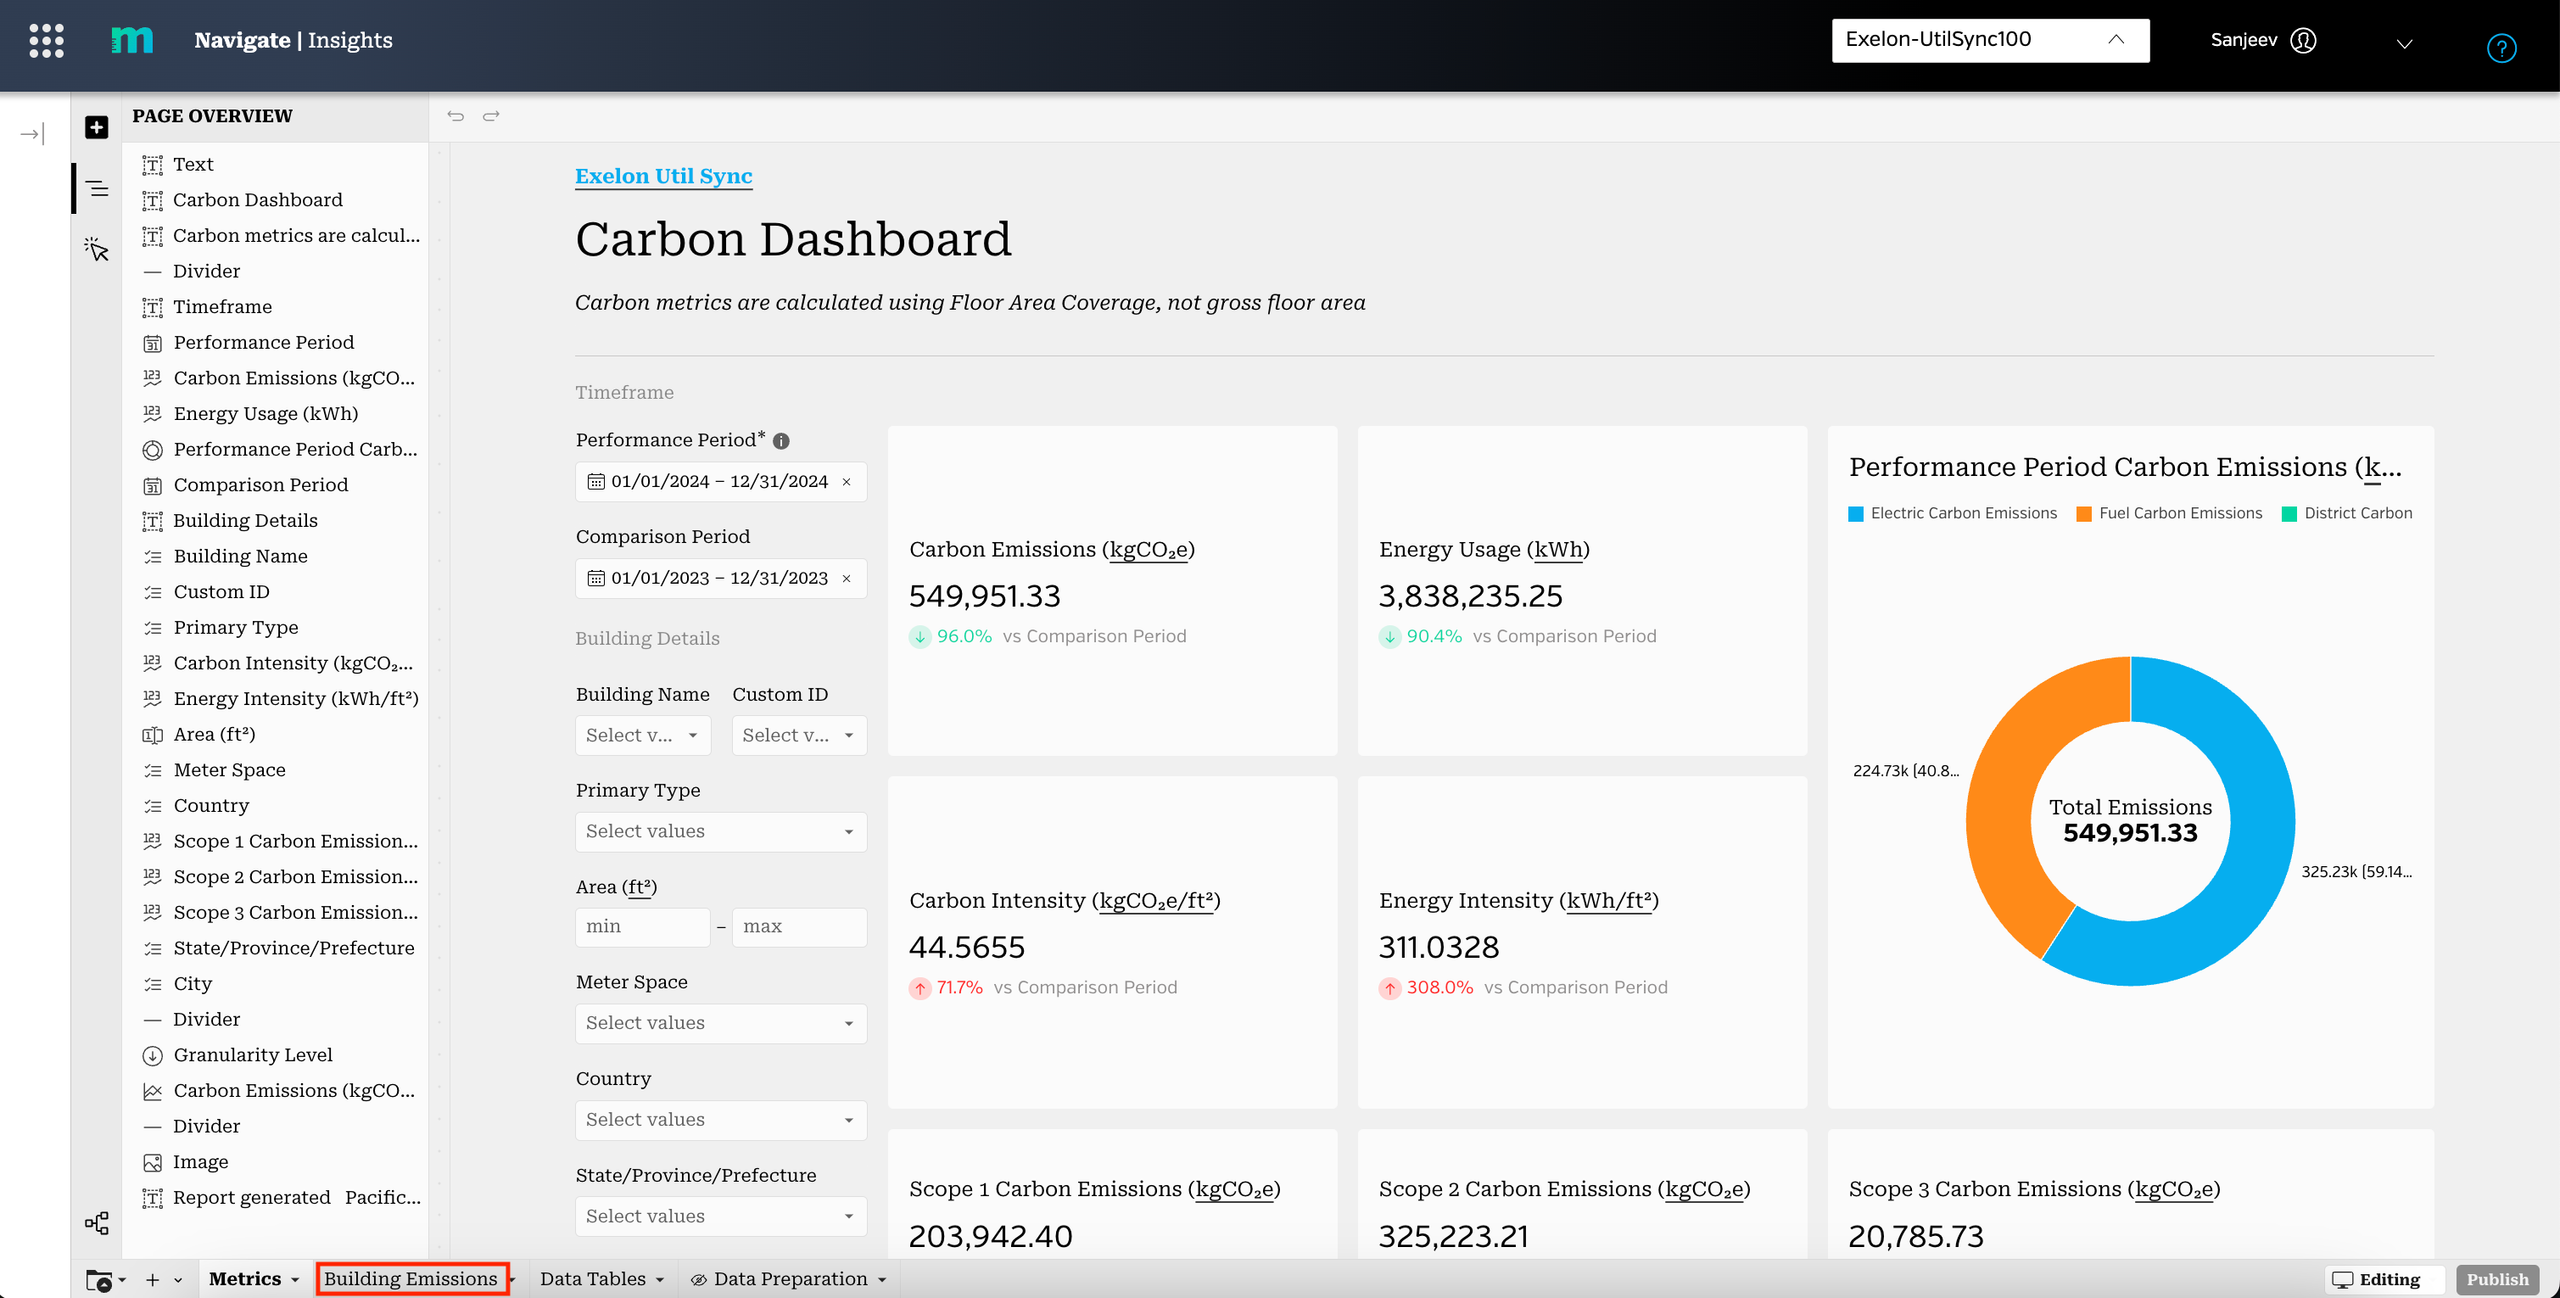The width and height of the screenshot is (2560, 1298).
Task: Select Text element in page overview
Action: pos(193,164)
